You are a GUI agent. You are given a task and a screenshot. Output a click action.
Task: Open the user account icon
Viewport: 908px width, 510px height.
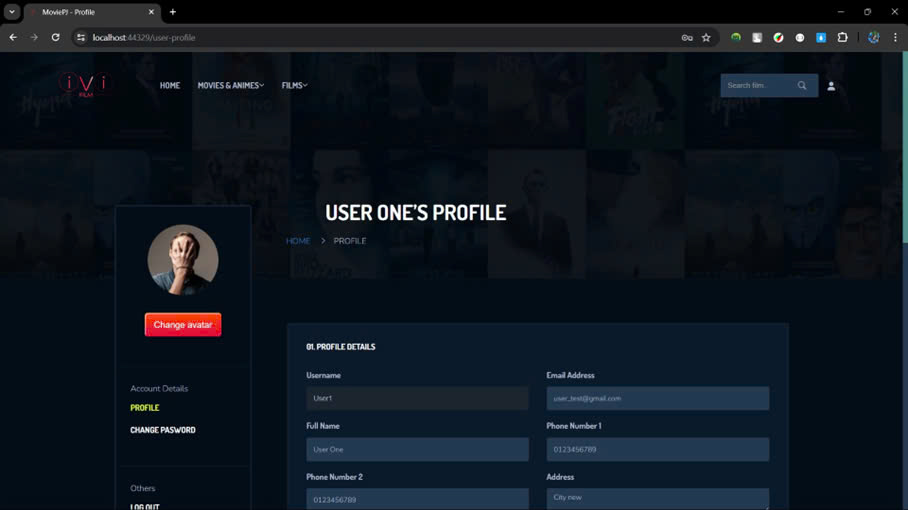(831, 86)
